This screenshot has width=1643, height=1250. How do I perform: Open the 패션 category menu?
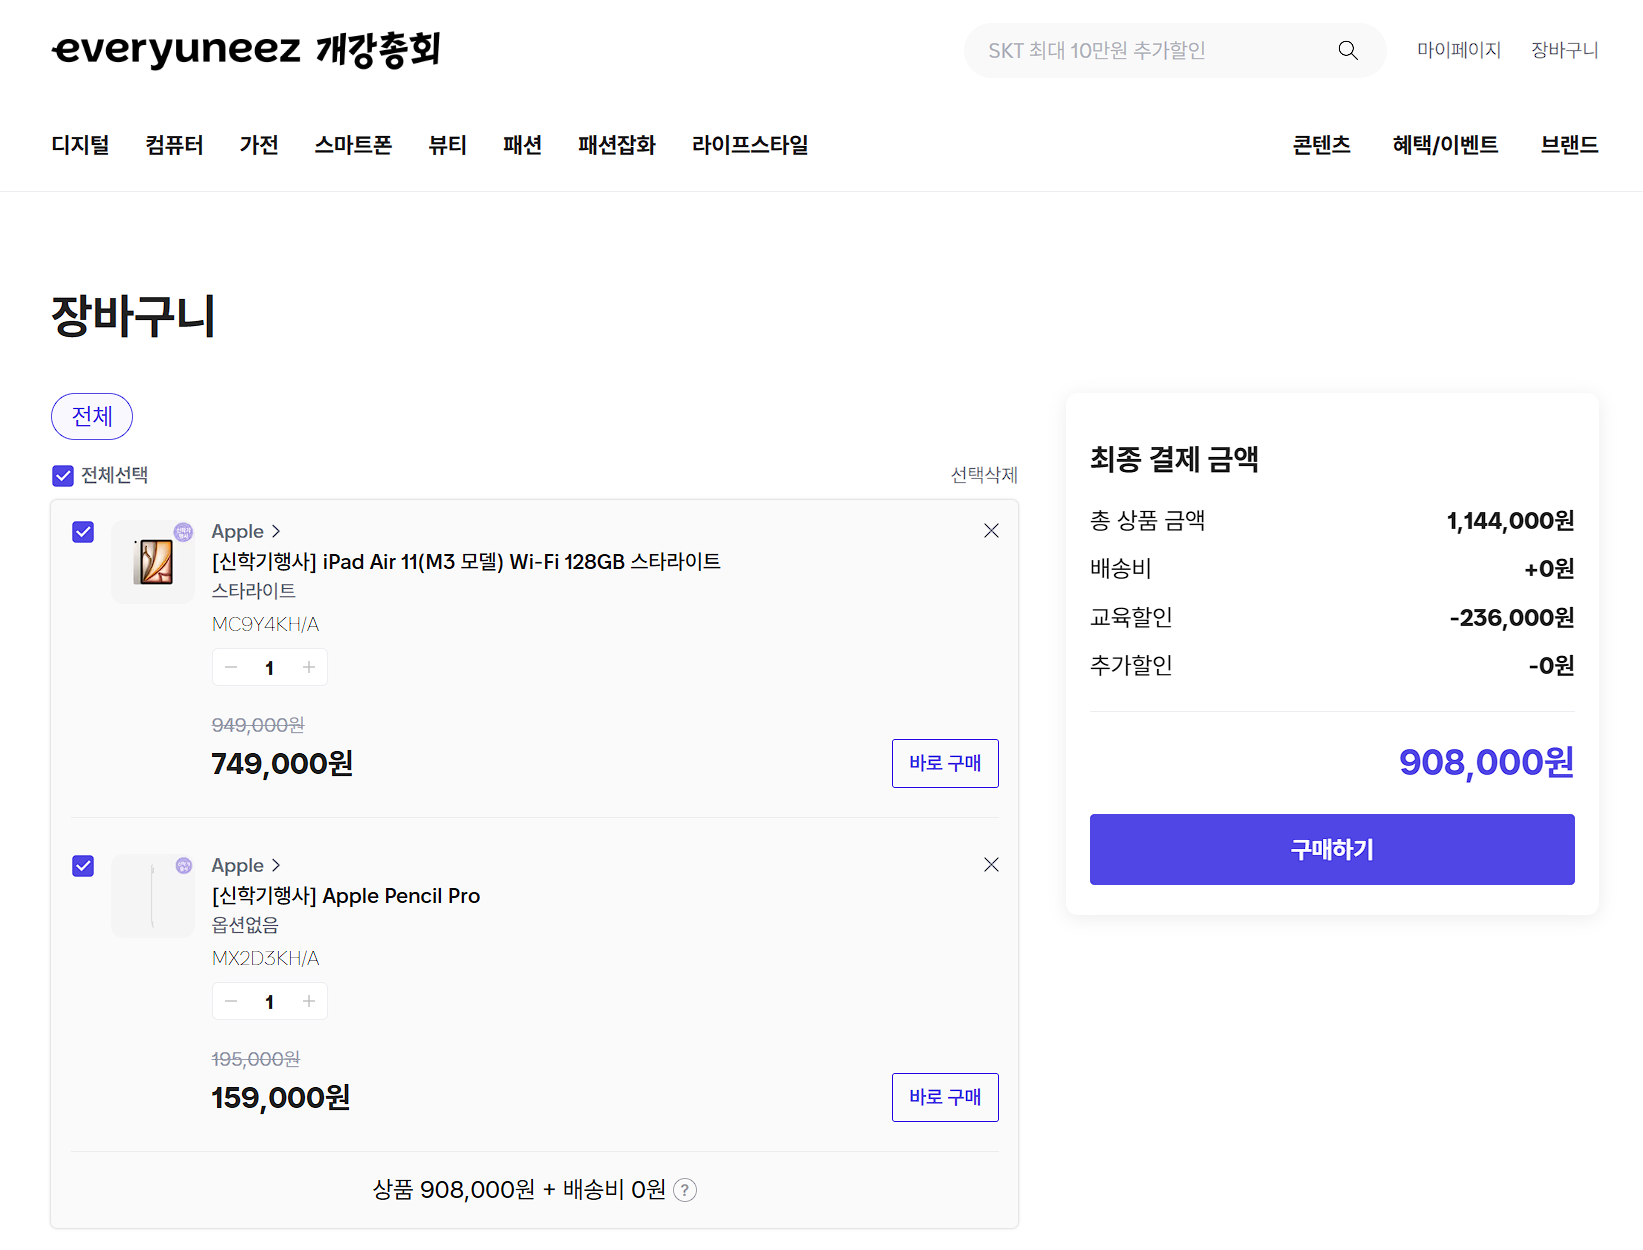pos(522,145)
